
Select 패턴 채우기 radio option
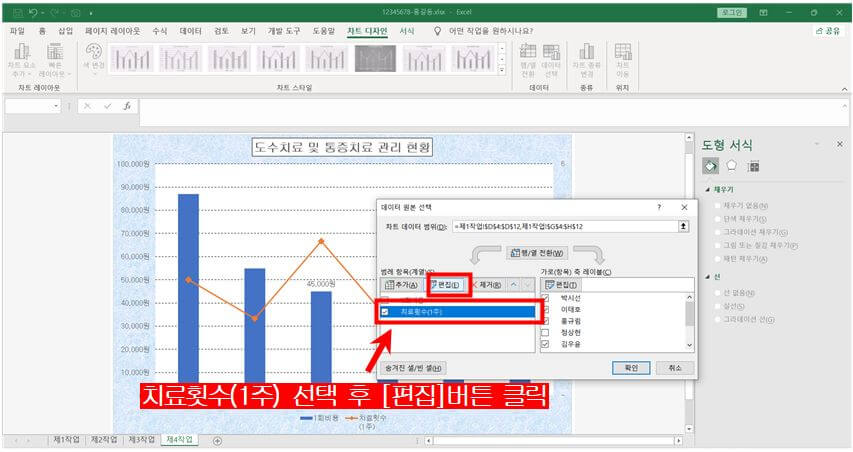718,259
